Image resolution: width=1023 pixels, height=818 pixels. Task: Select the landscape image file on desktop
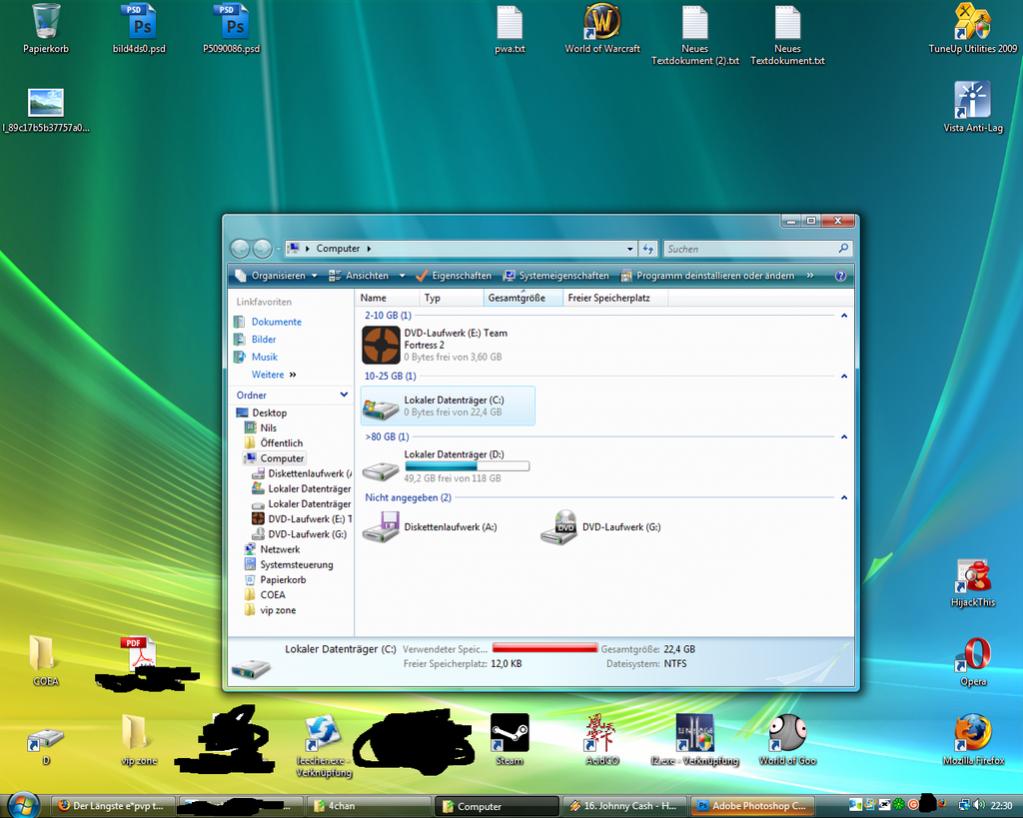(x=46, y=110)
